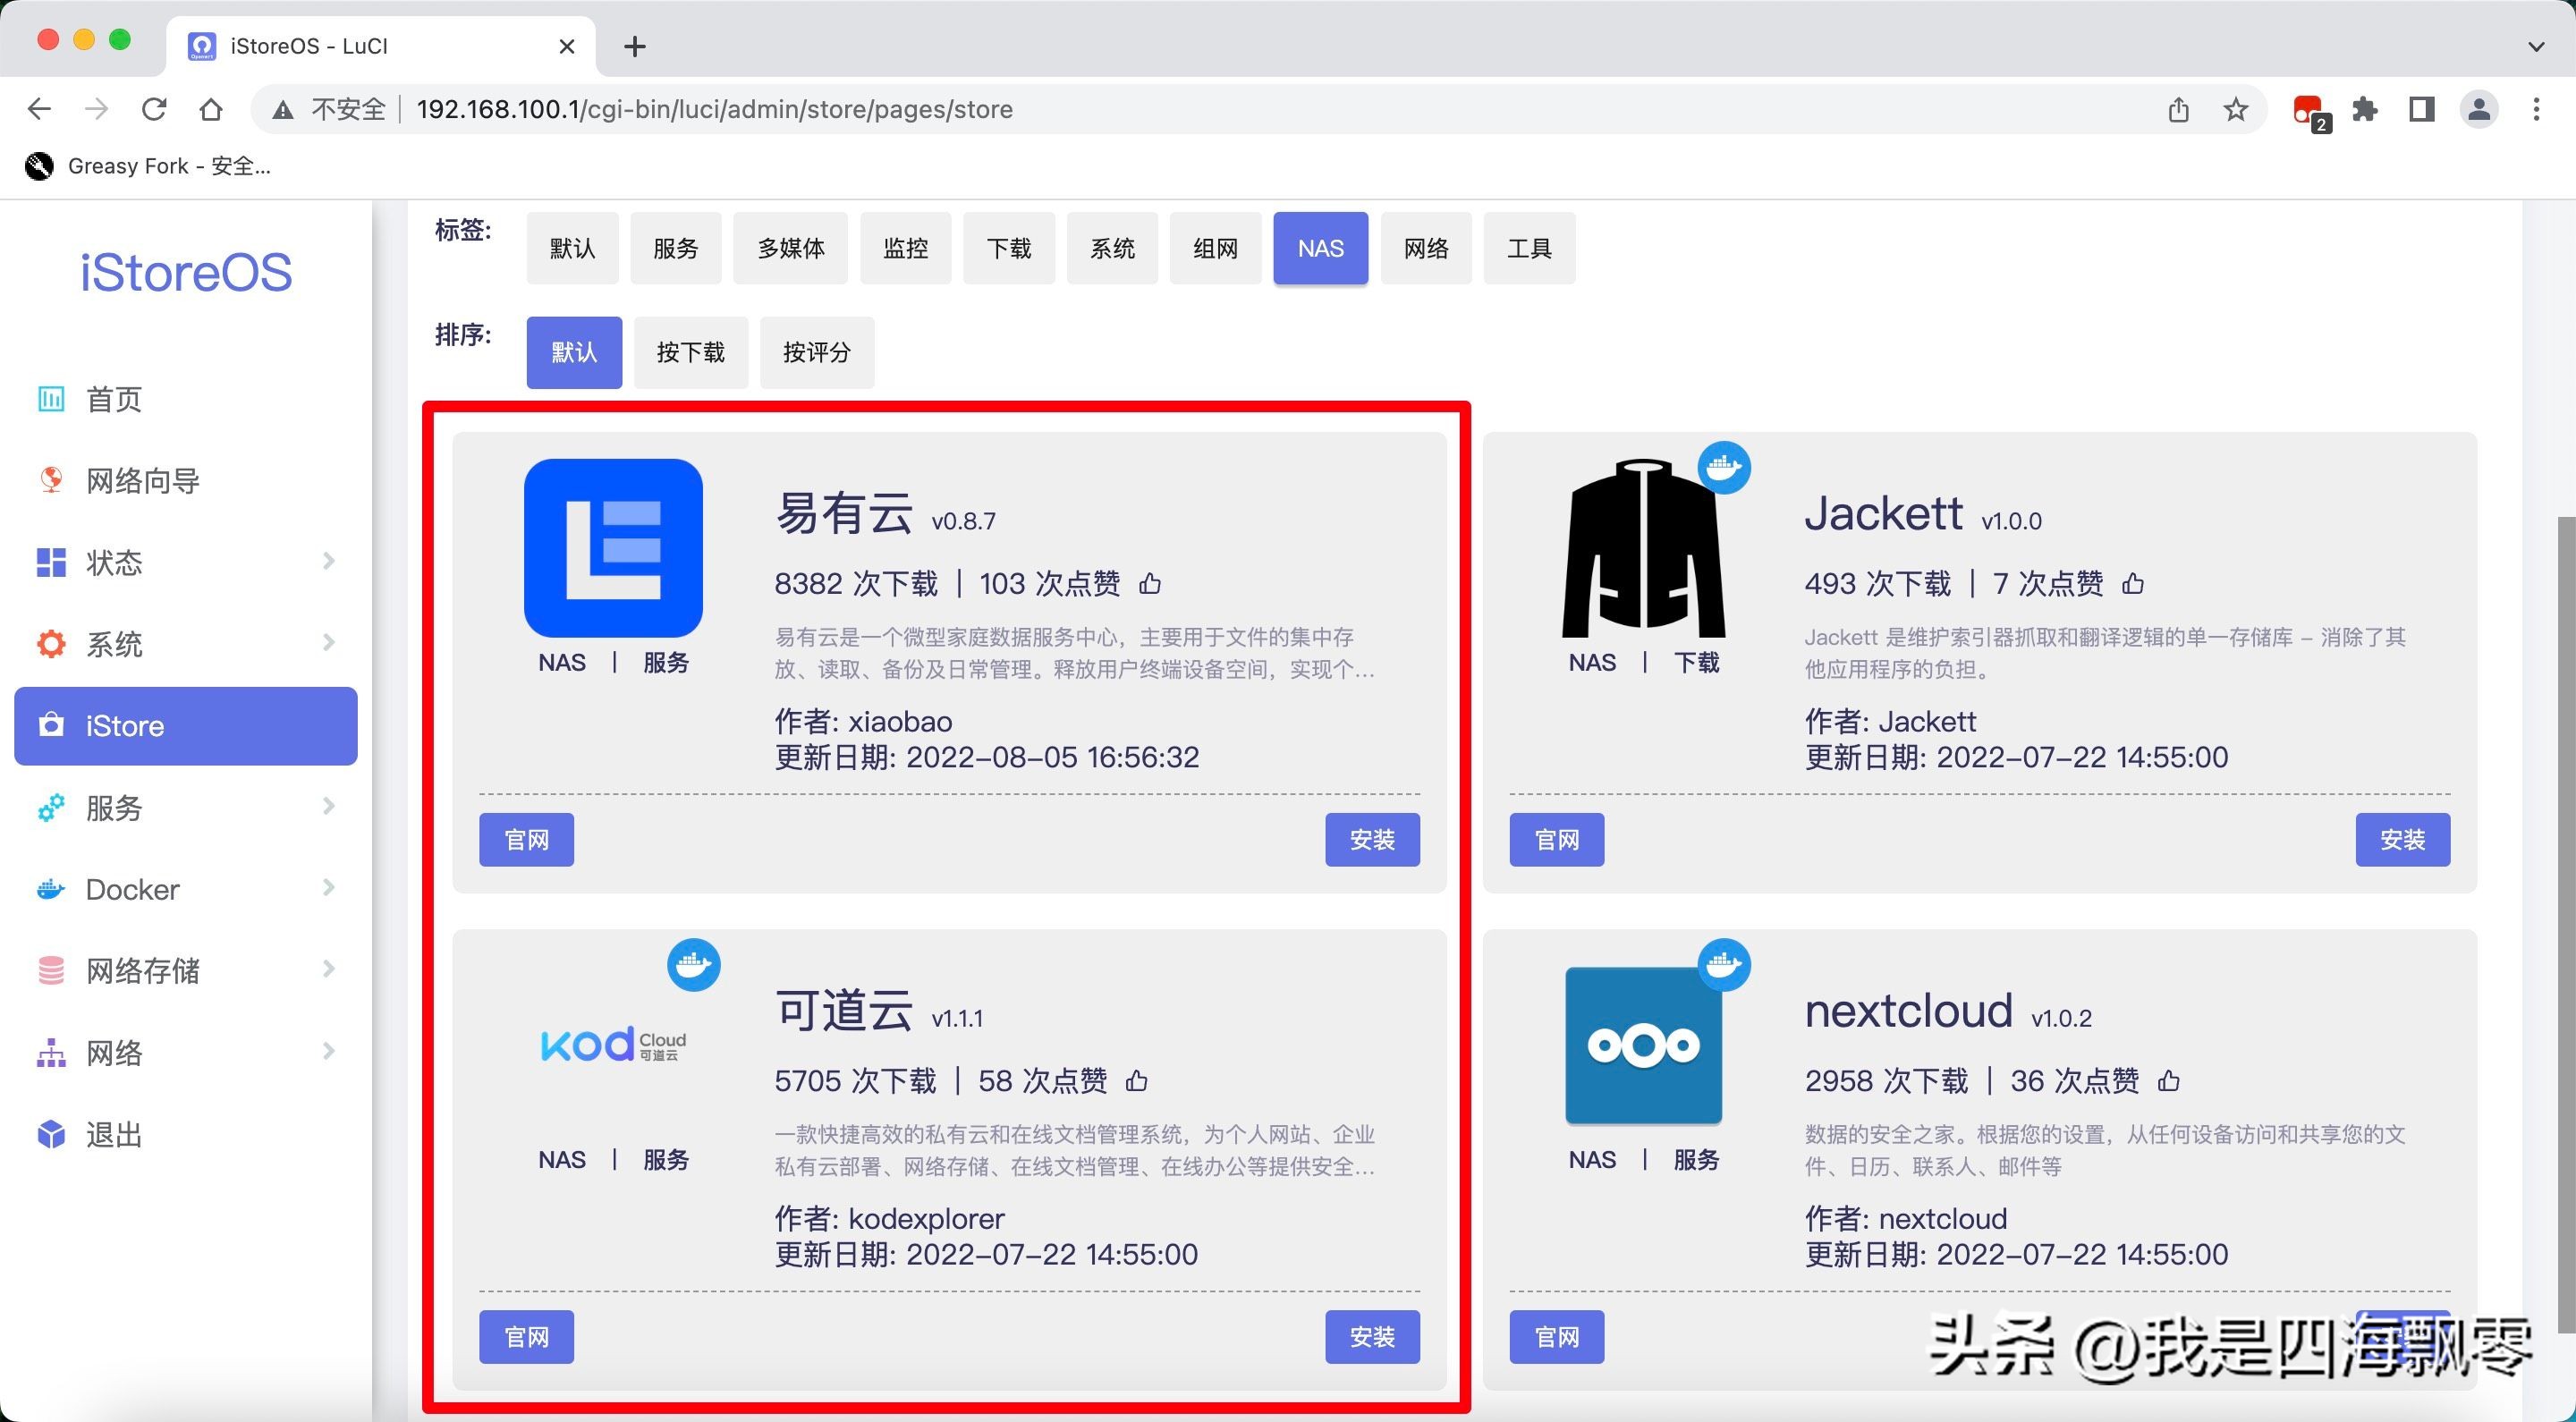Select the 下载 category tag
Viewport: 2576px width, 1422px height.
click(x=1008, y=248)
